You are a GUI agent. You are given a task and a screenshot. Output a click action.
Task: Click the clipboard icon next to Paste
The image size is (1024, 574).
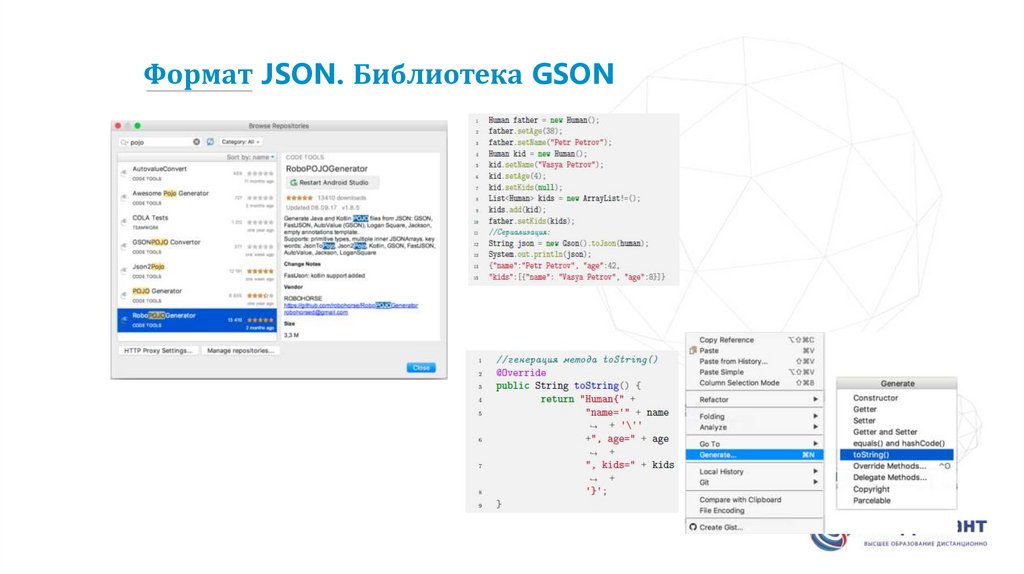(x=693, y=351)
